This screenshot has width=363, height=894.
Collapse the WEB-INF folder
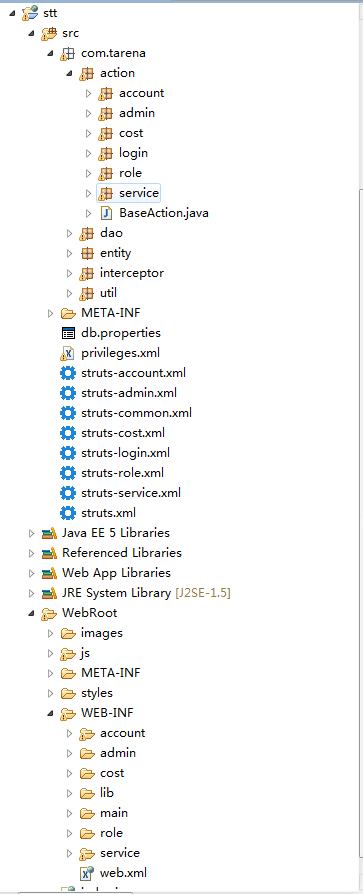coord(50,713)
